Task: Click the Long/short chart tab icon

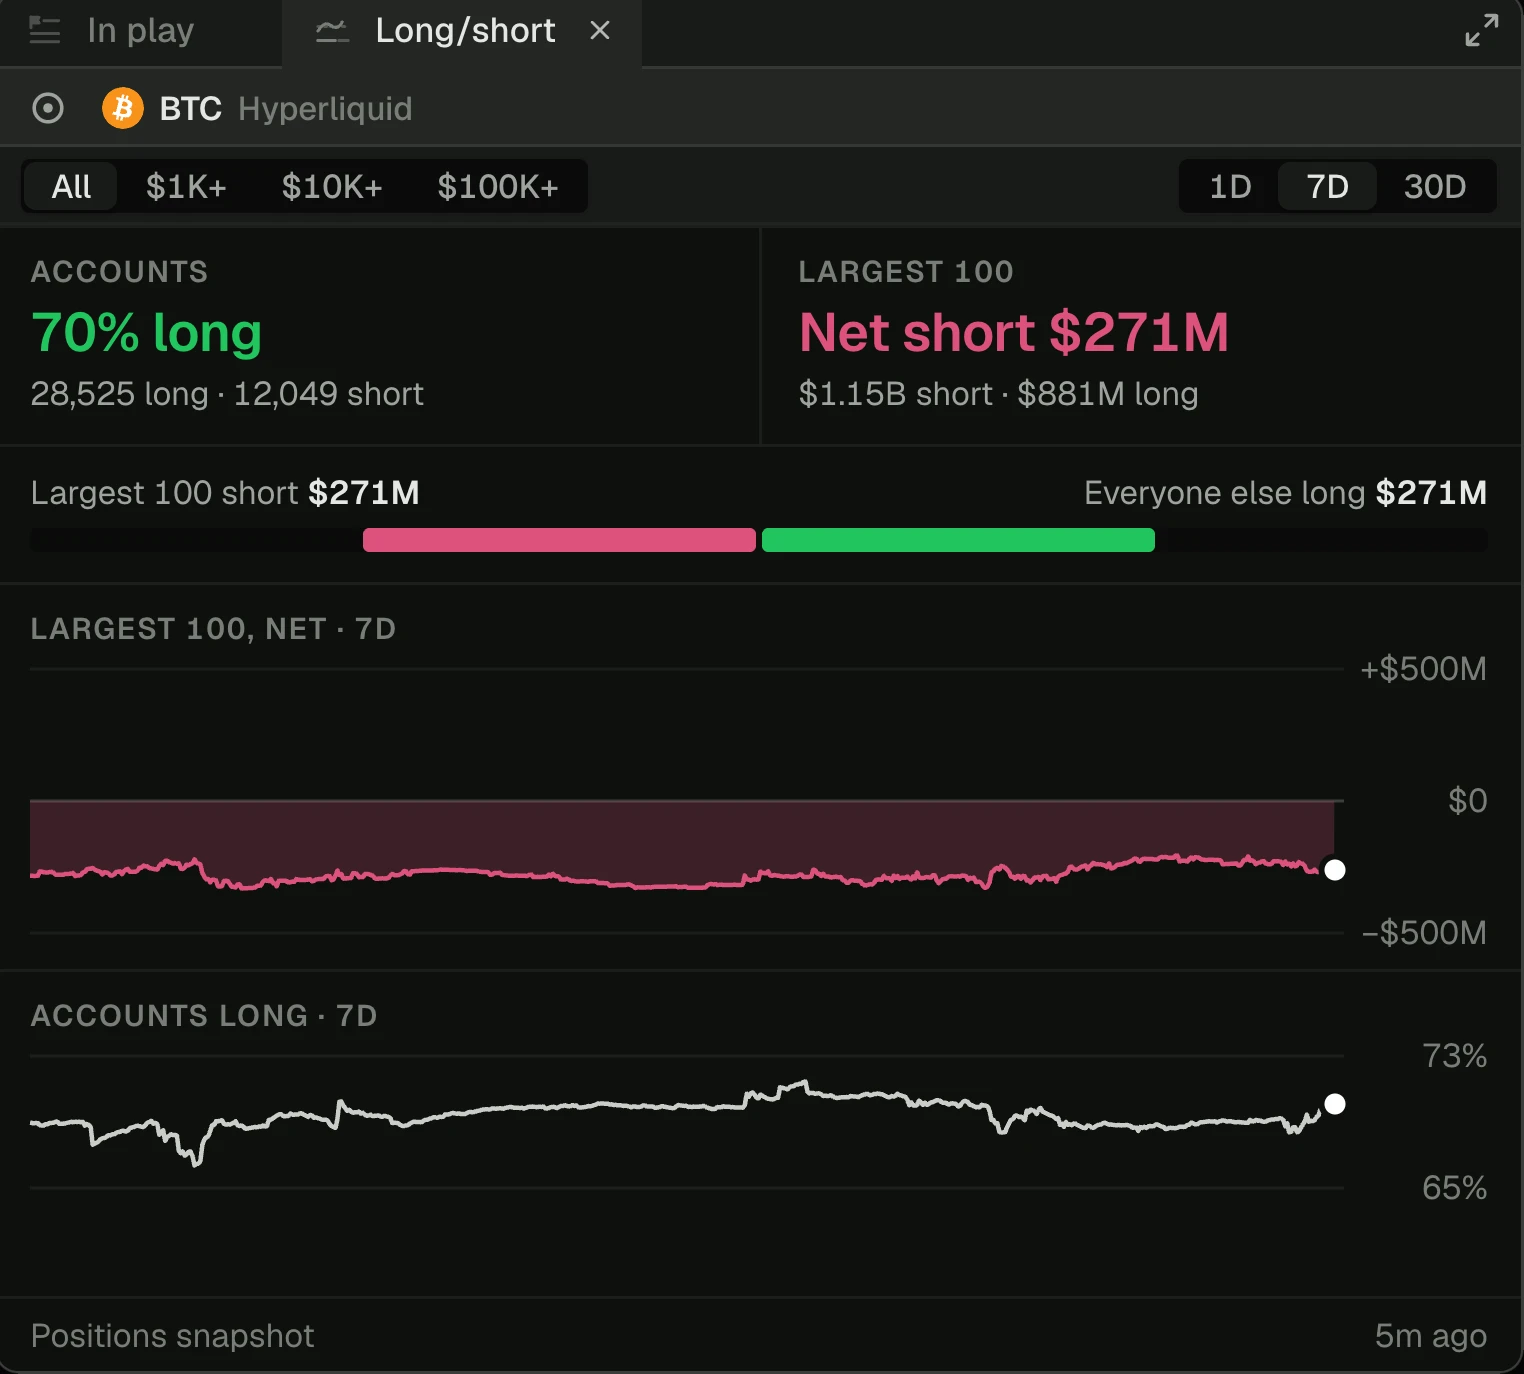Action: click(332, 31)
